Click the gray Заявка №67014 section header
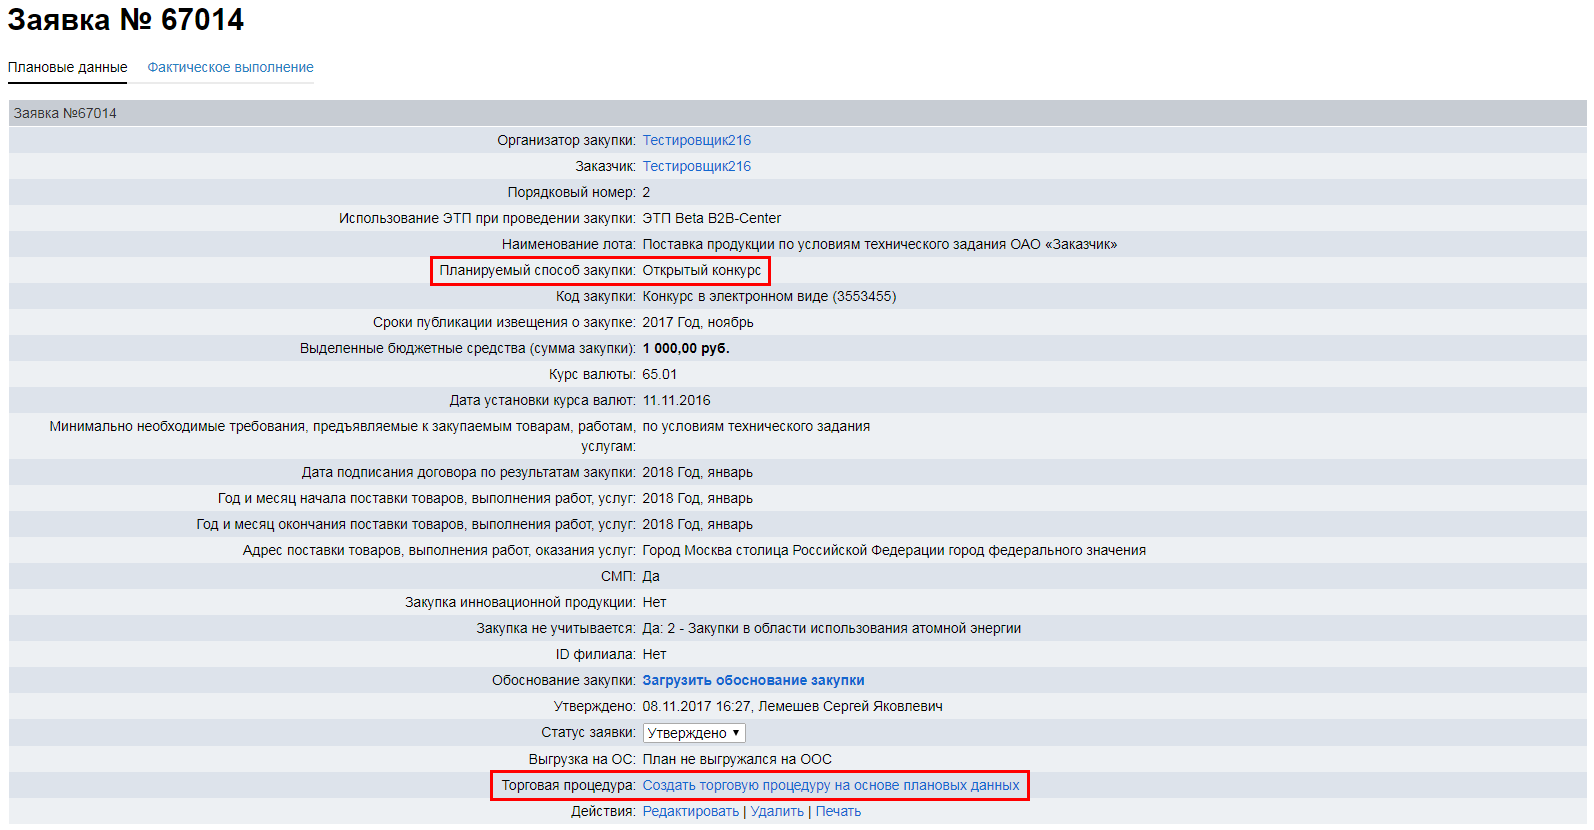1594x830 pixels. 66,113
